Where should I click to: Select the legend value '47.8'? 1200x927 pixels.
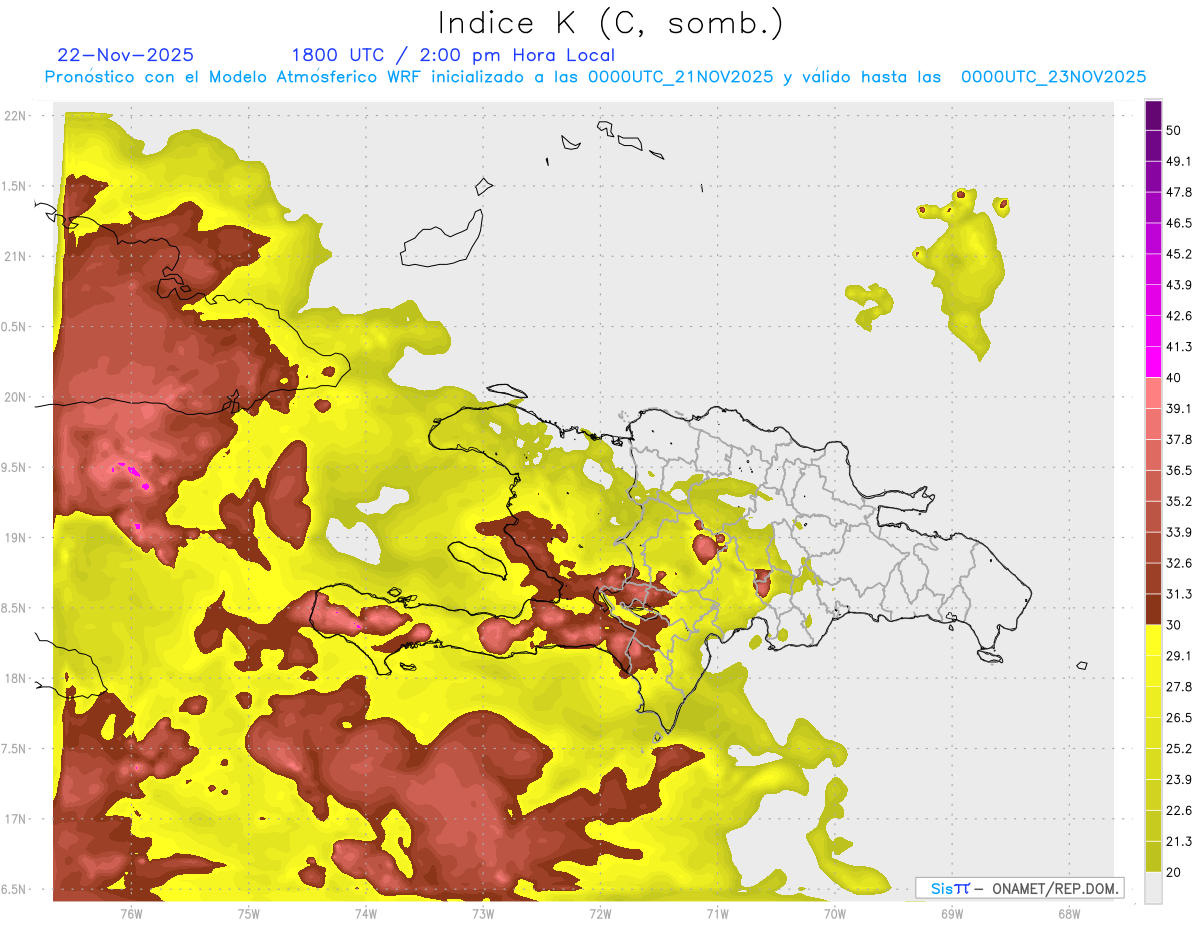[x=1179, y=192]
